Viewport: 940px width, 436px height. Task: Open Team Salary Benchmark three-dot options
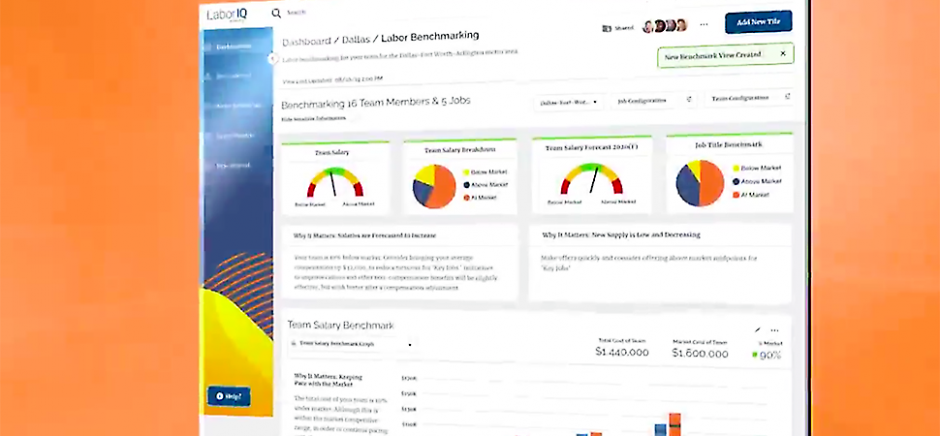point(774,330)
